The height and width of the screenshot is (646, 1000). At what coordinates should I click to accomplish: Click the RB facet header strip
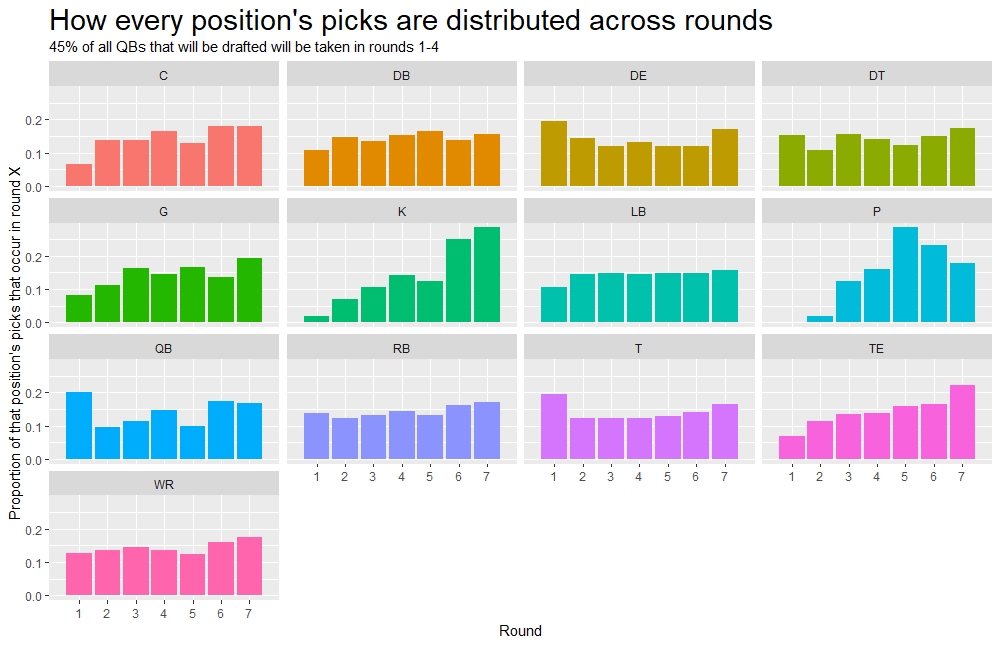click(x=401, y=348)
